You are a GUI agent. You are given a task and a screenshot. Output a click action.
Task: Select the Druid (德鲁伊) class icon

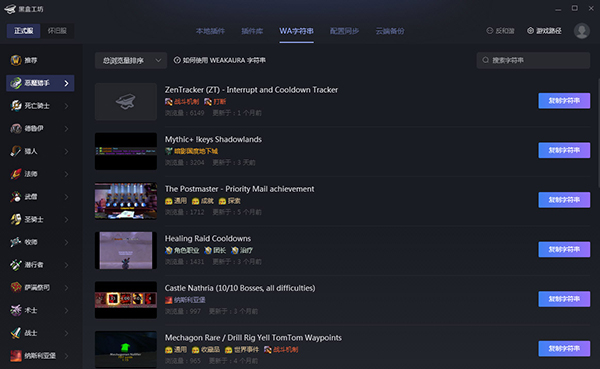coord(16,128)
